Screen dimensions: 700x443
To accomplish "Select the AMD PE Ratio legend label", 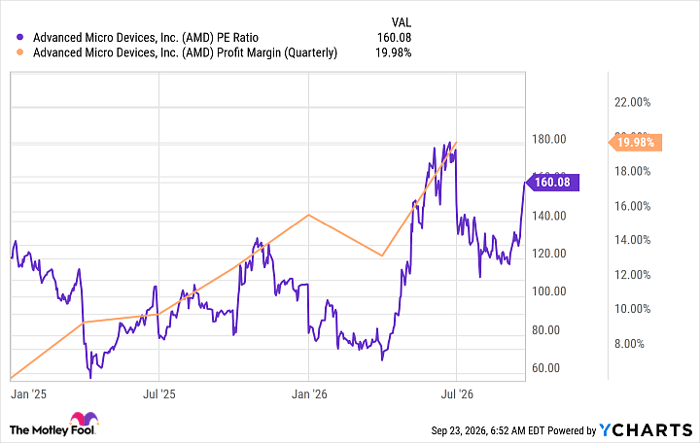I will click(146, 38).
